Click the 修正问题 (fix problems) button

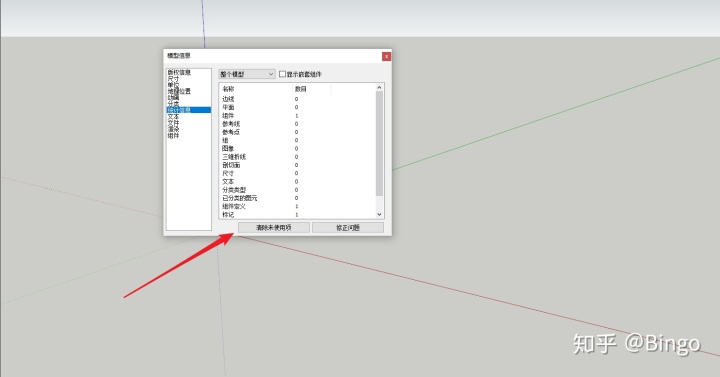[348, 227]
